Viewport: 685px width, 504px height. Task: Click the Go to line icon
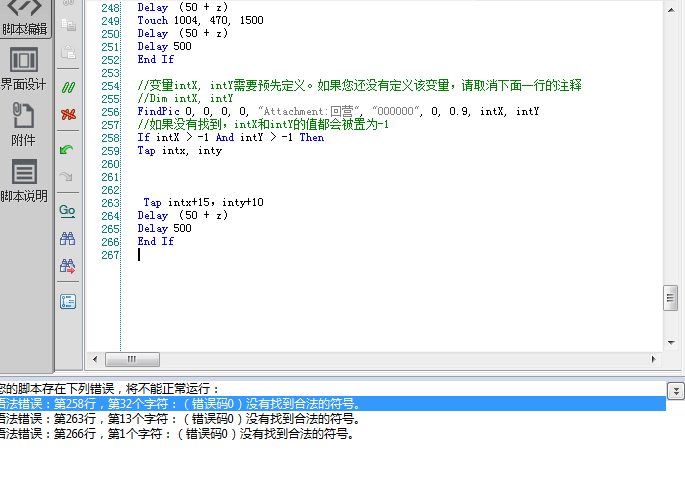point(68,211)
